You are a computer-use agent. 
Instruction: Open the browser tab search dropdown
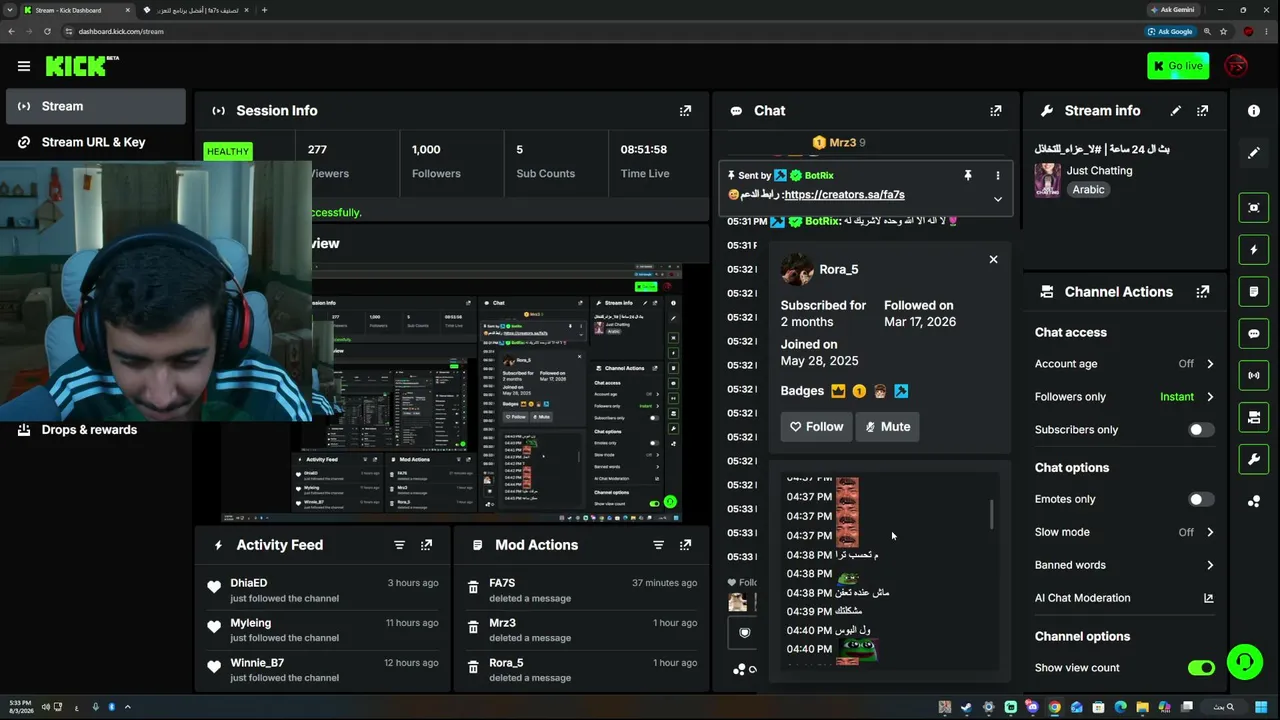tap(10, 10)
